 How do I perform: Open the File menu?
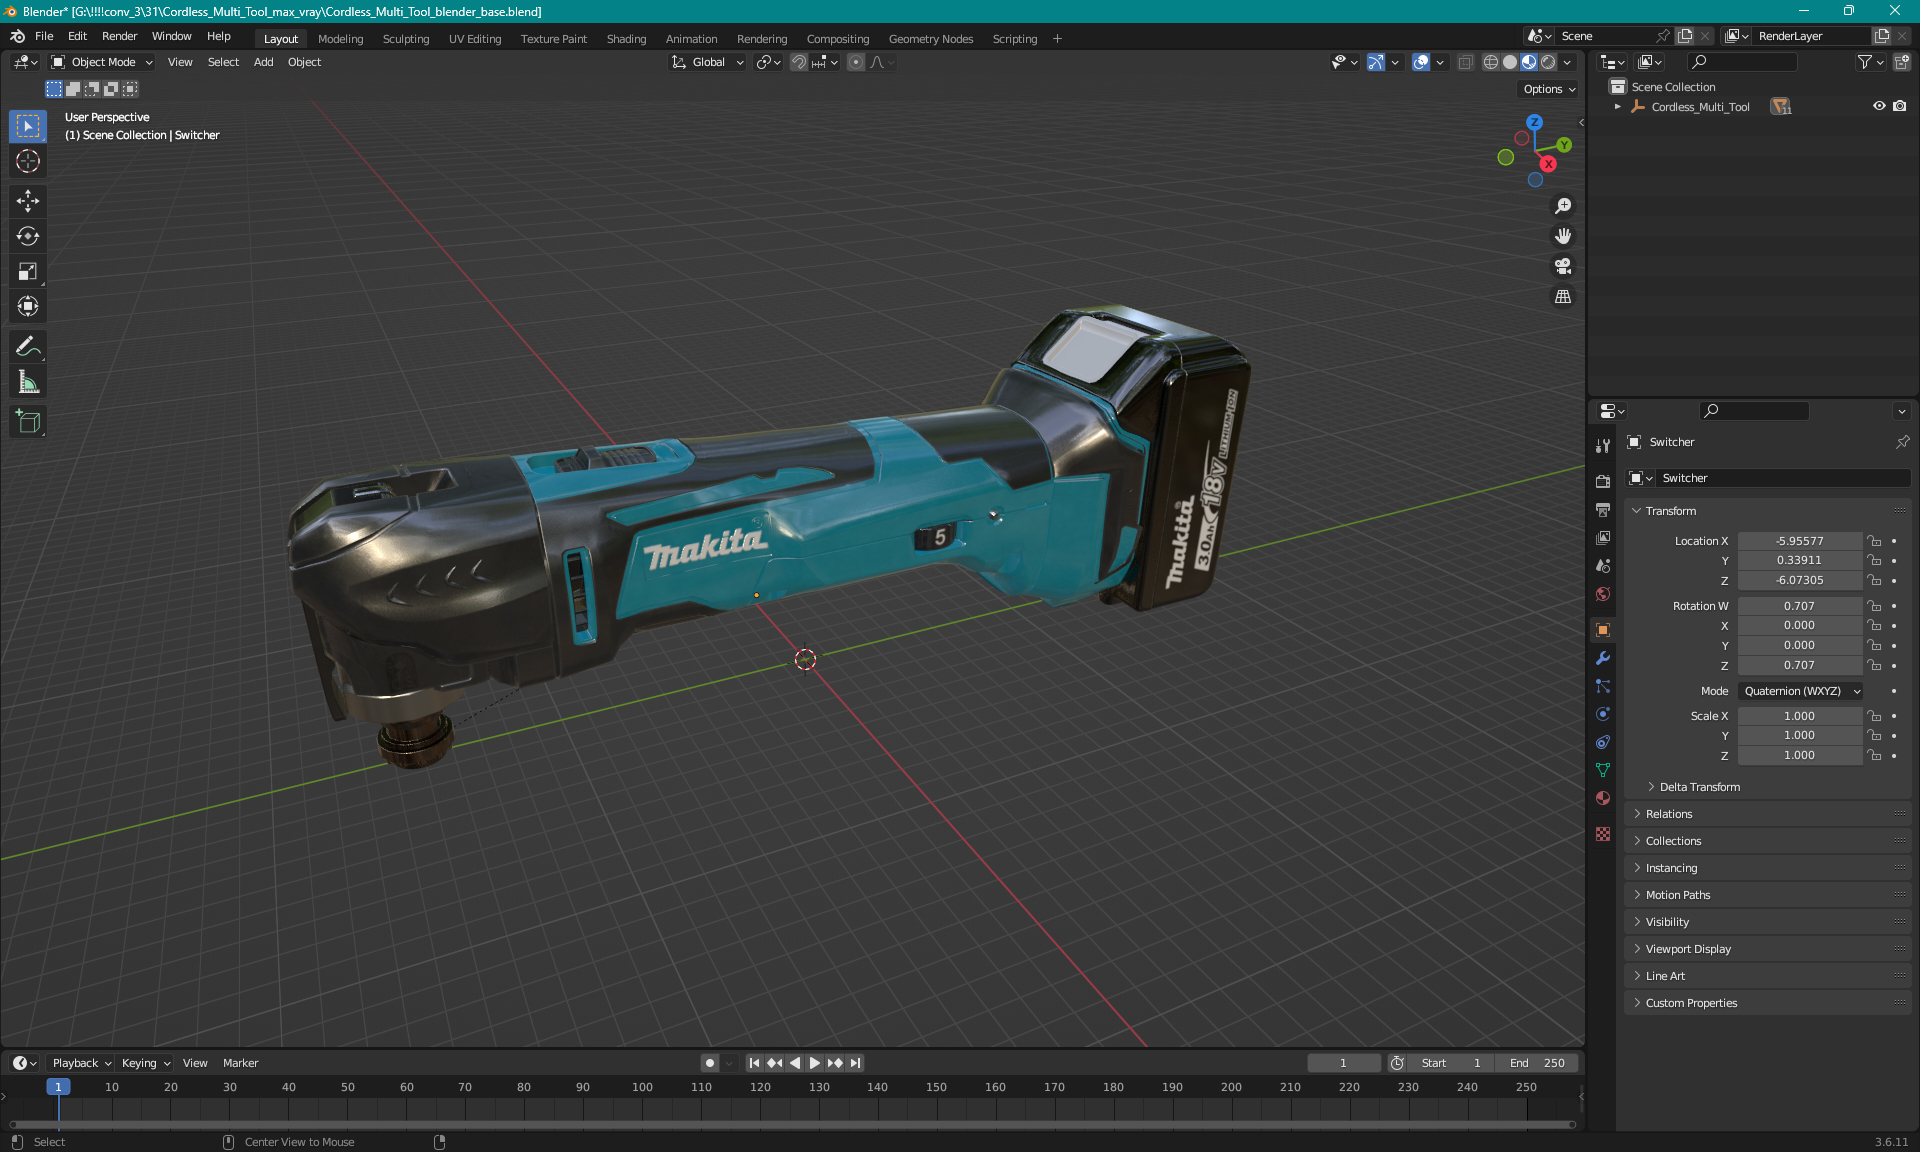pos(44,36)
